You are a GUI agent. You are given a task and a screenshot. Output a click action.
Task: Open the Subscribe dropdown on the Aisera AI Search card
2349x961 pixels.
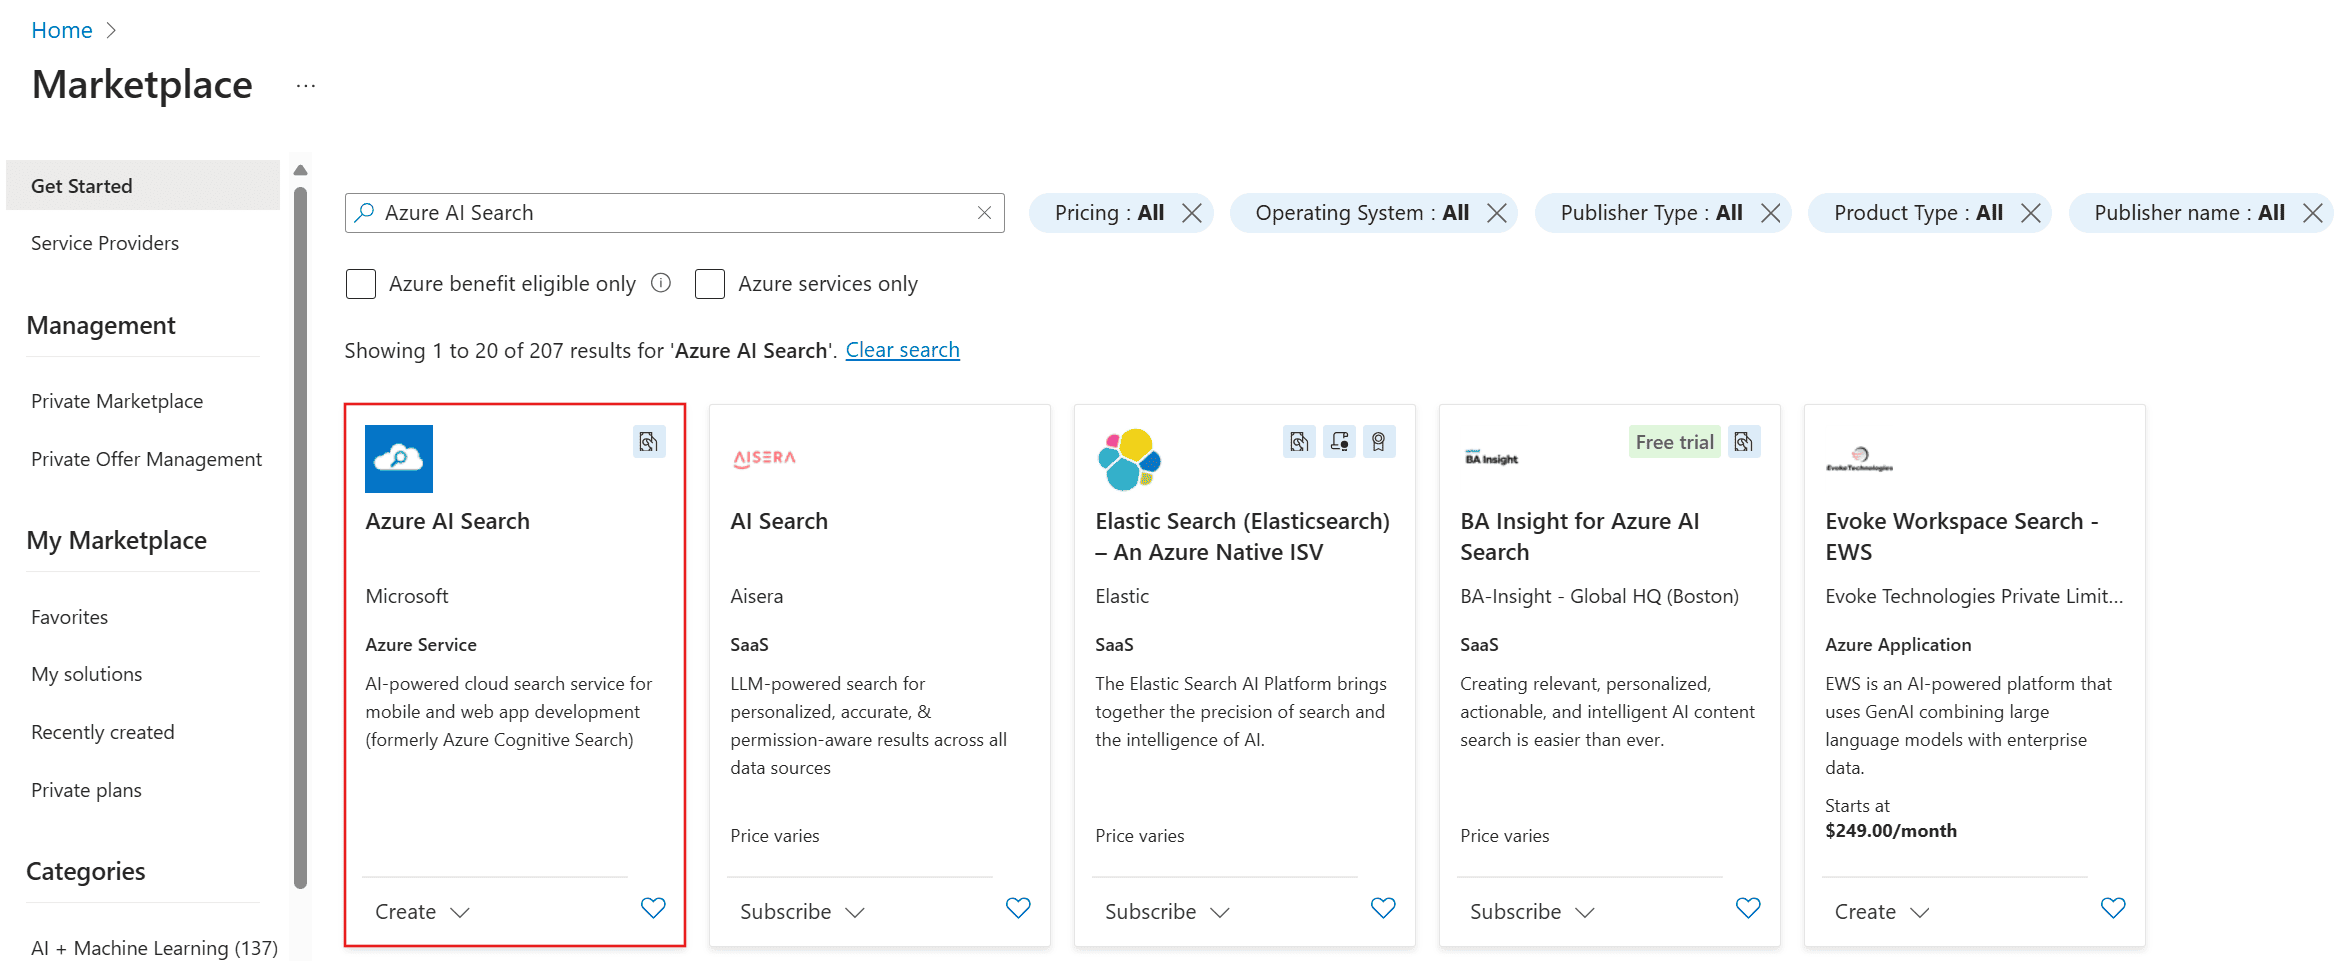801,911
